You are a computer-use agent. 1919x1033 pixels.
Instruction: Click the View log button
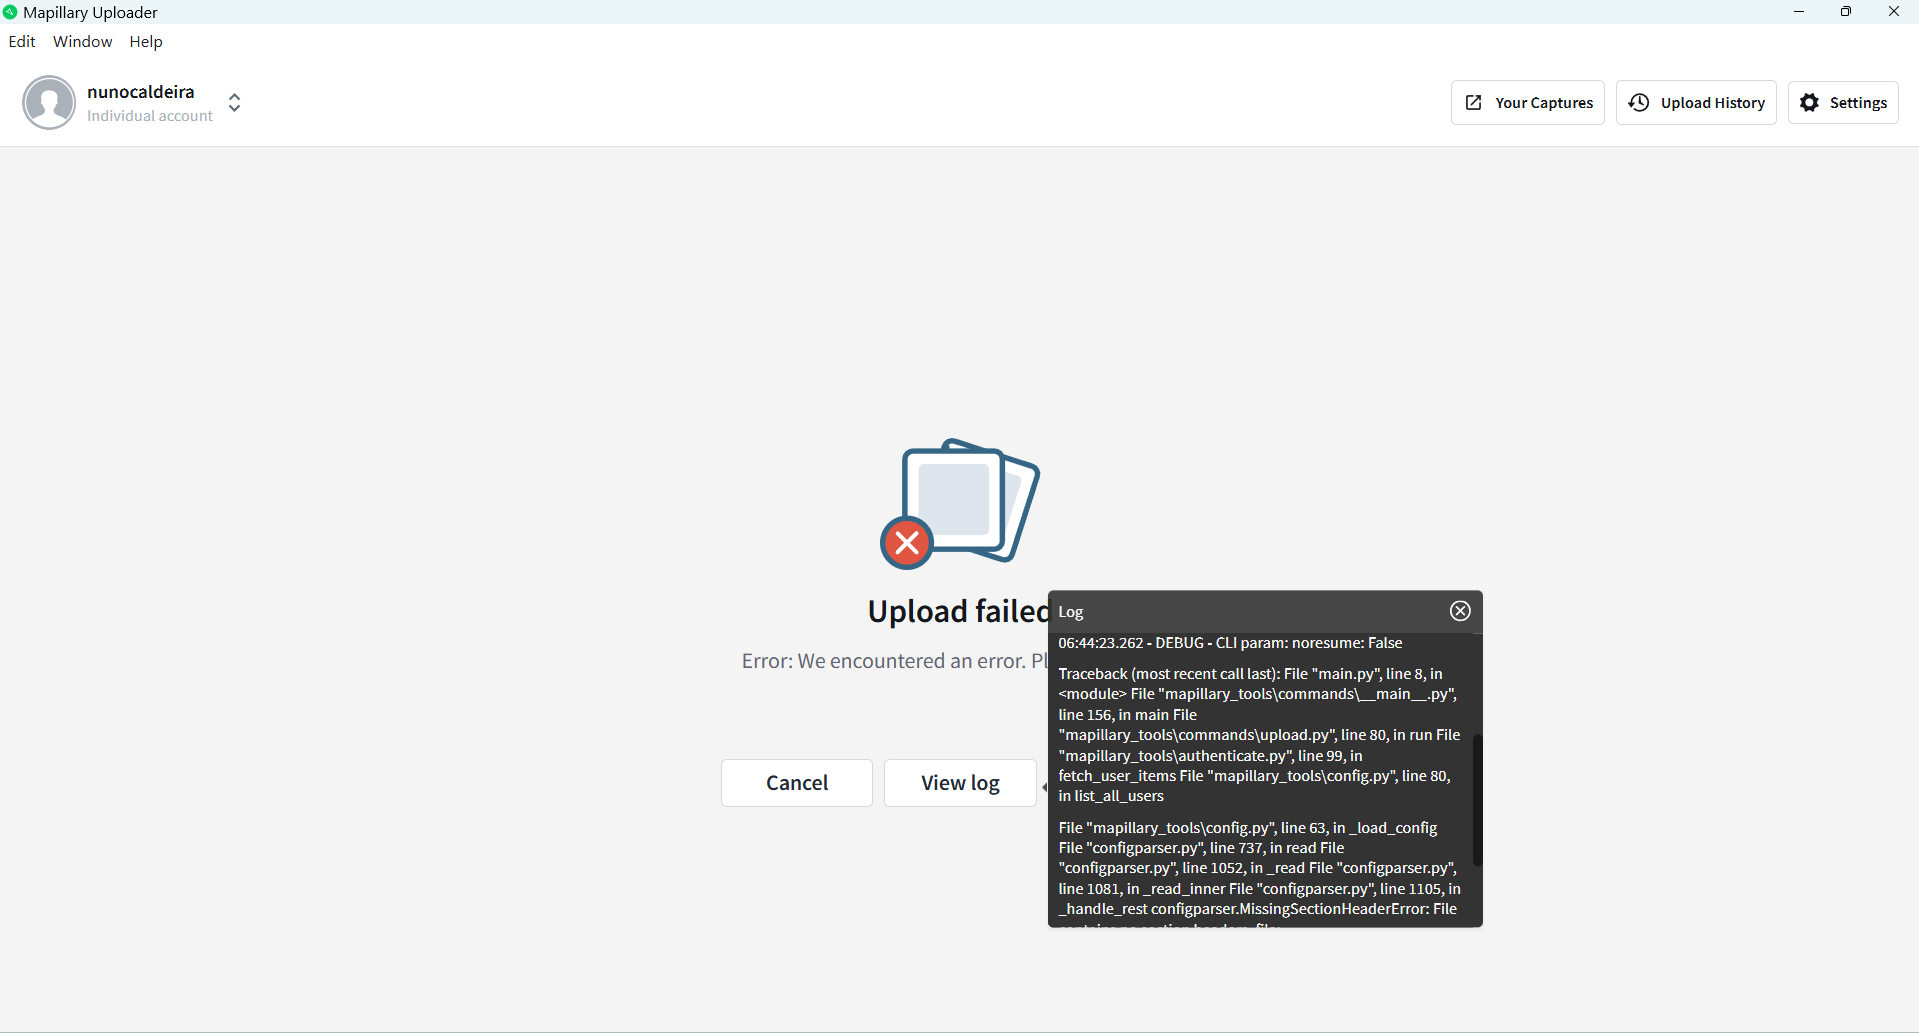point(960,783)
